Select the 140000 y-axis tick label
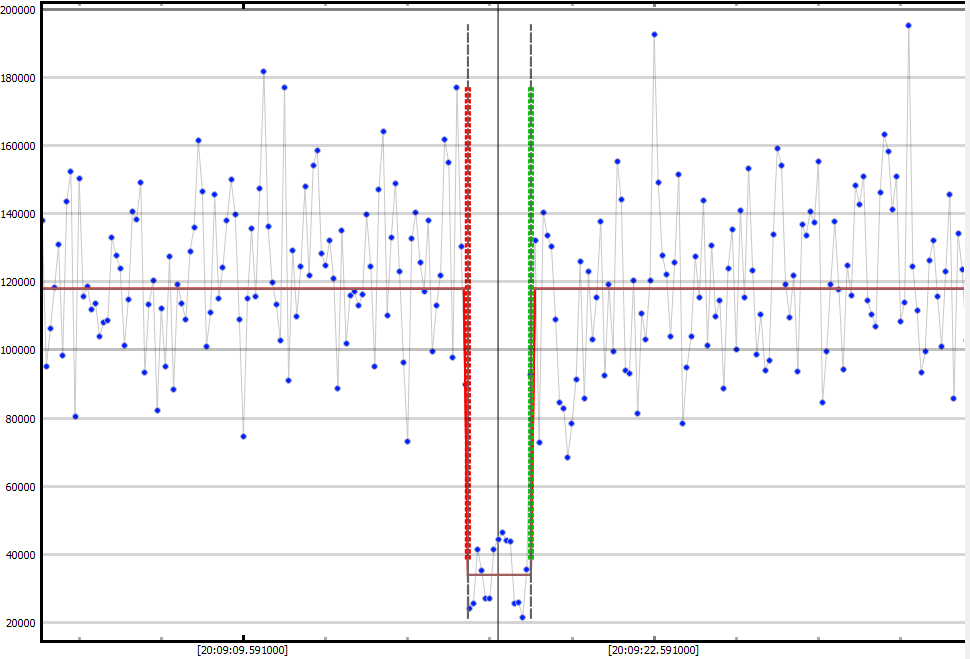This screenshot has width=970, height=659. click(19, 214)
